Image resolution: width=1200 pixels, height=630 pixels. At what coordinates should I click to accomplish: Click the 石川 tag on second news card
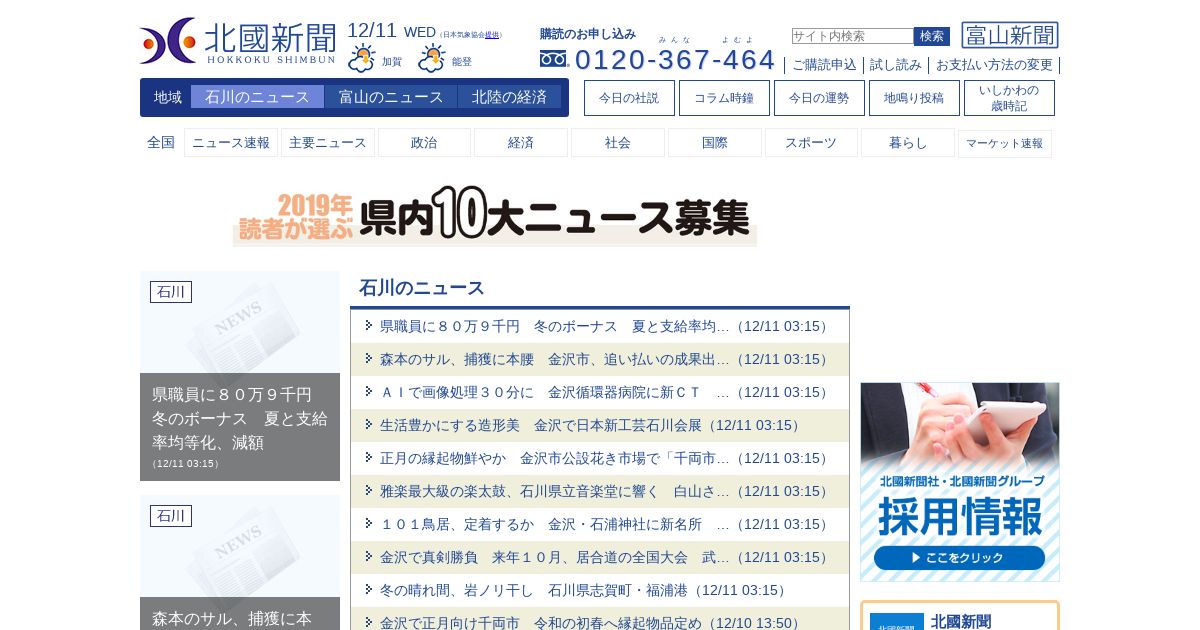[171, 516]
